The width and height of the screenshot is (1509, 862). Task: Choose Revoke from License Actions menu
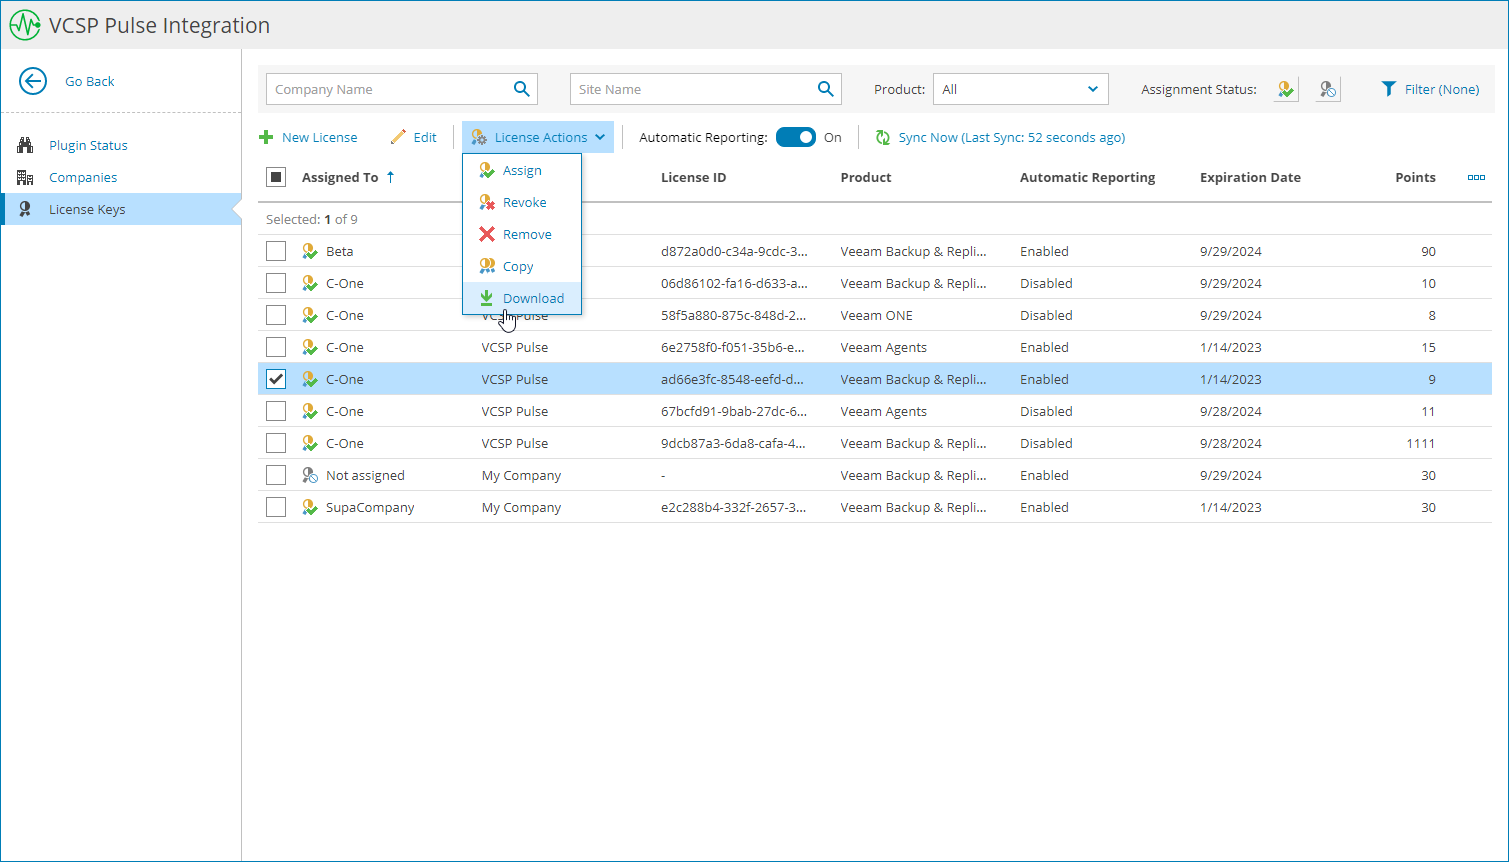click(522, 202)
